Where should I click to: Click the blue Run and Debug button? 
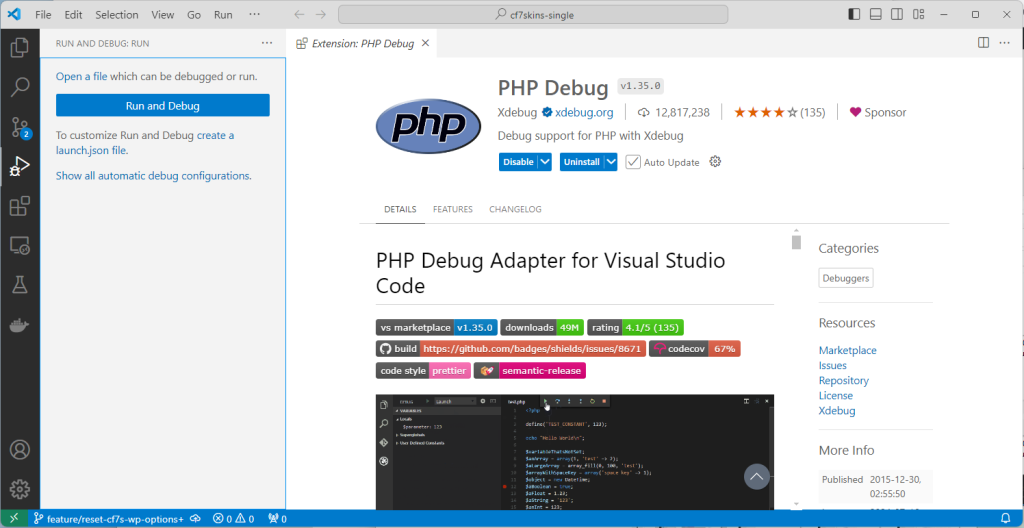[x=162, y=106]
